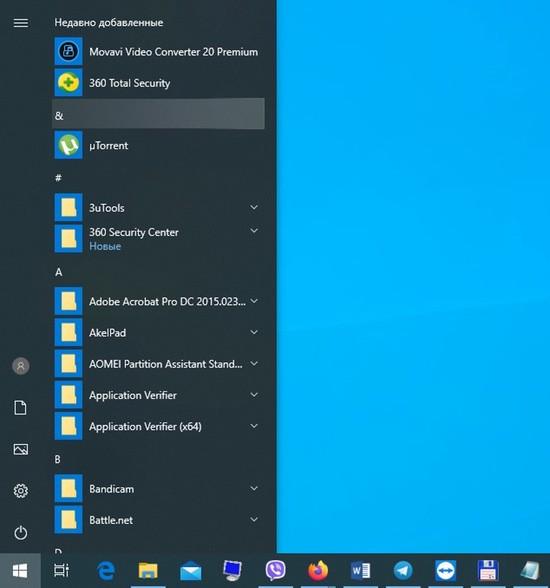Click the 360 Security Center folder icon

pos(69,238)
